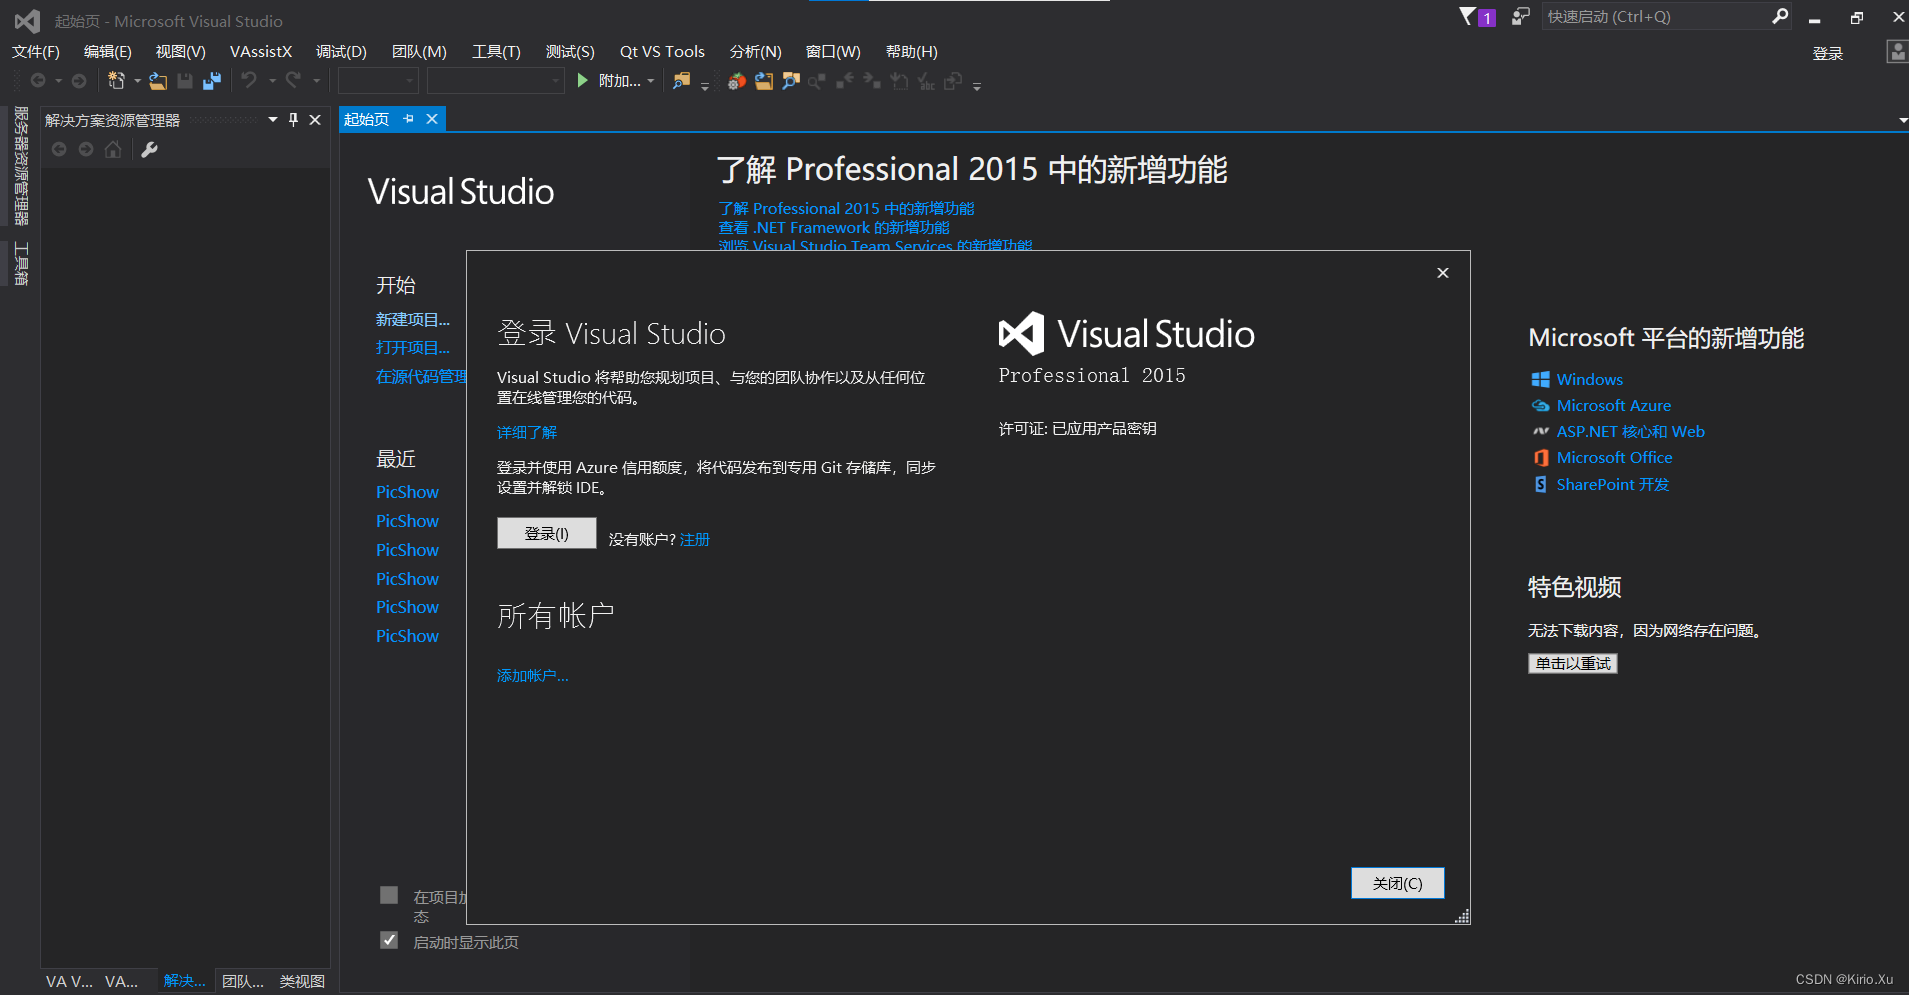Click the Navigate Forward toolbar arrow
This screenshot has height=995, width=1909.
pos(79,81)
